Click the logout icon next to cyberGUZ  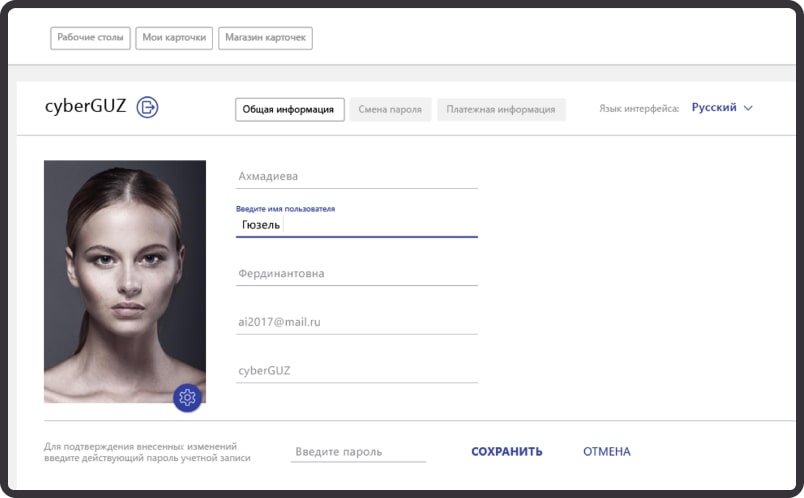tap(147, 107)
